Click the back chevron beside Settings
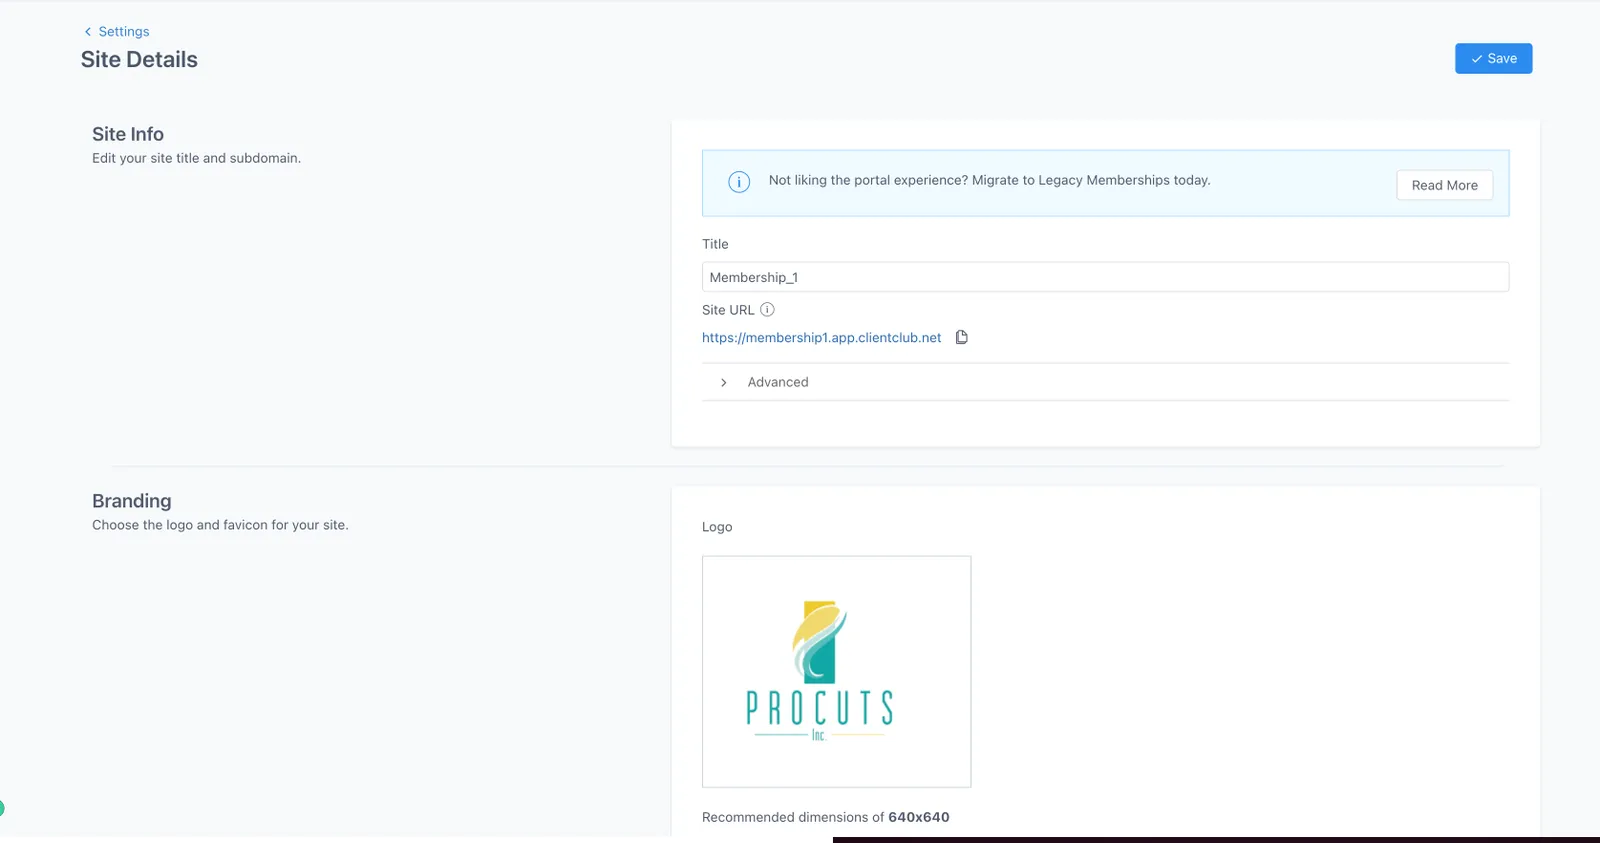This screenshot has width=1600, height=843. point(88,32)
